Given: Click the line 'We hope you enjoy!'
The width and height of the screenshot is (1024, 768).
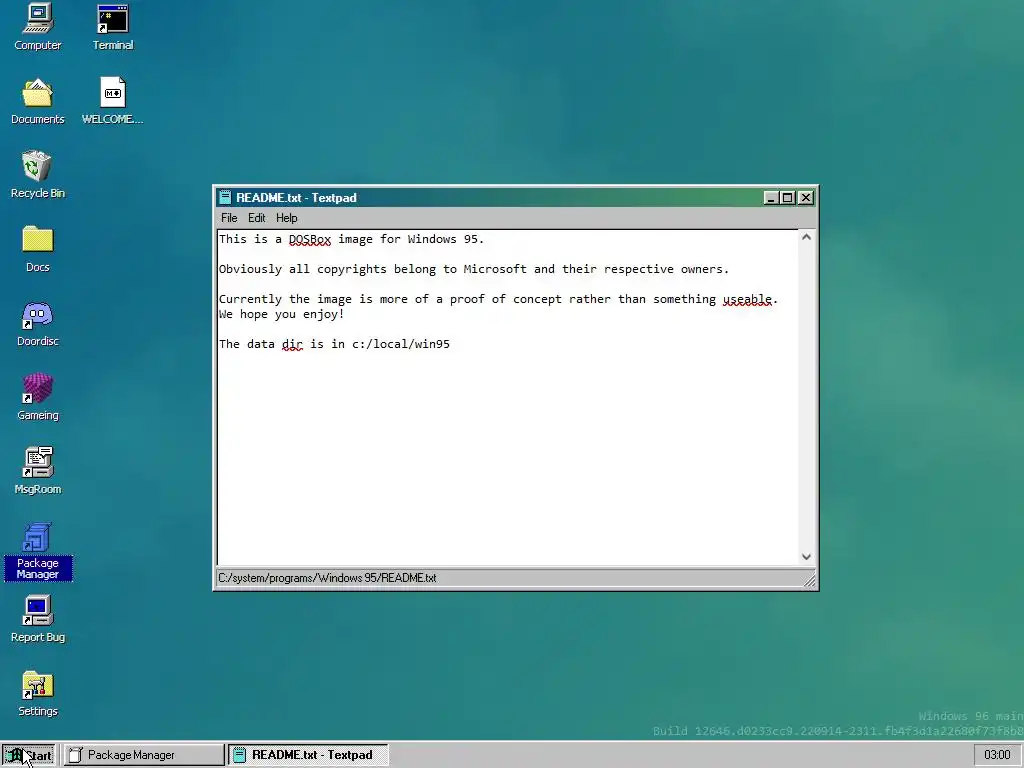Looking at the screenshot, I should pyautogui.click(x=281, y=314).
